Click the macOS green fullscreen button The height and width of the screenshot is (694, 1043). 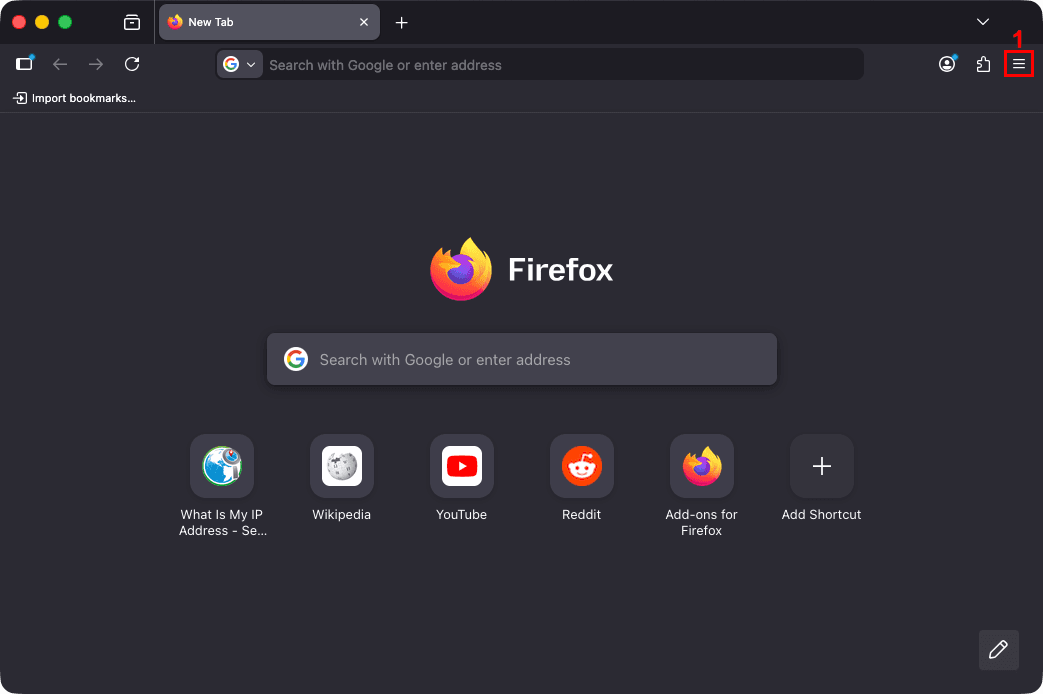pos(65,22)
